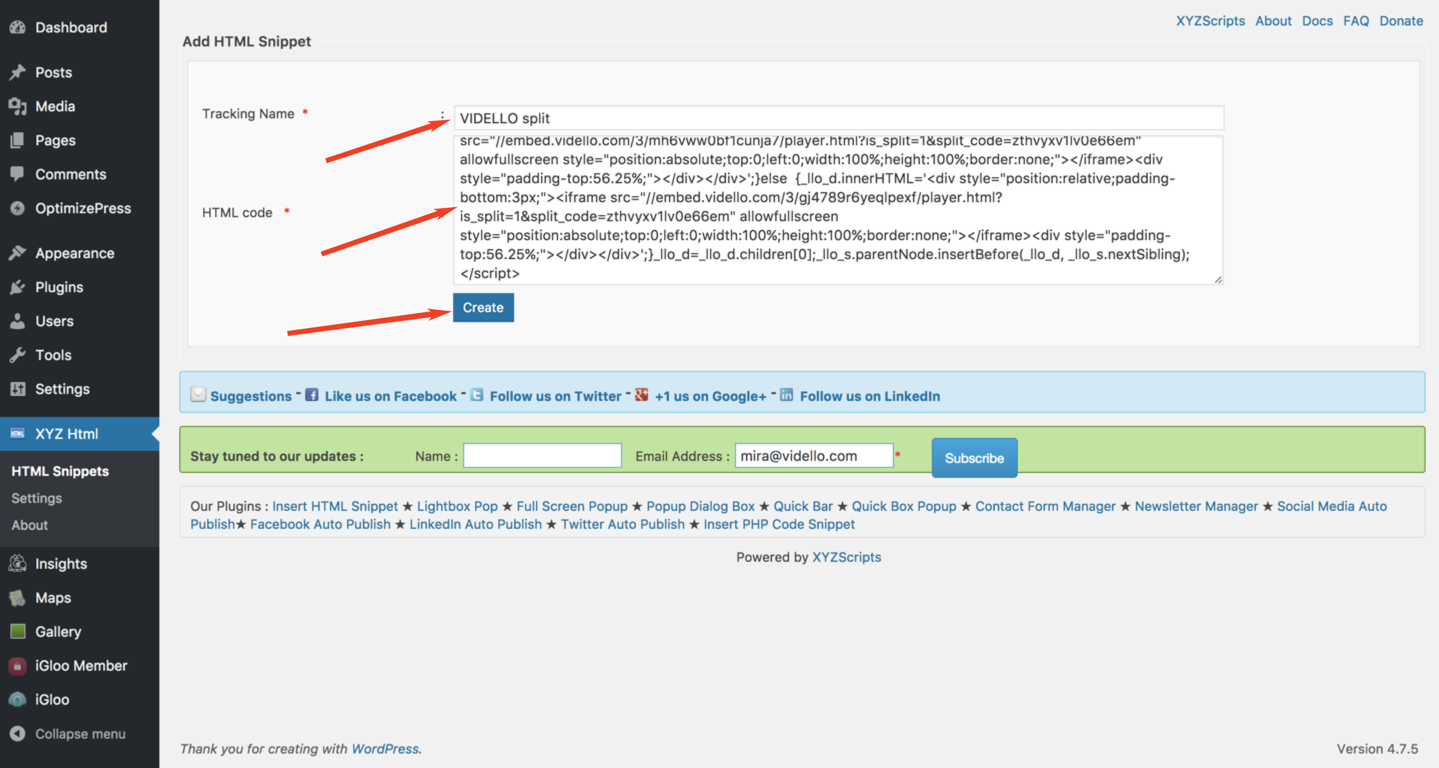Screen dimensions: 1439x768
Task: Open the Donate link at top
Action: tap(1401, 21)
